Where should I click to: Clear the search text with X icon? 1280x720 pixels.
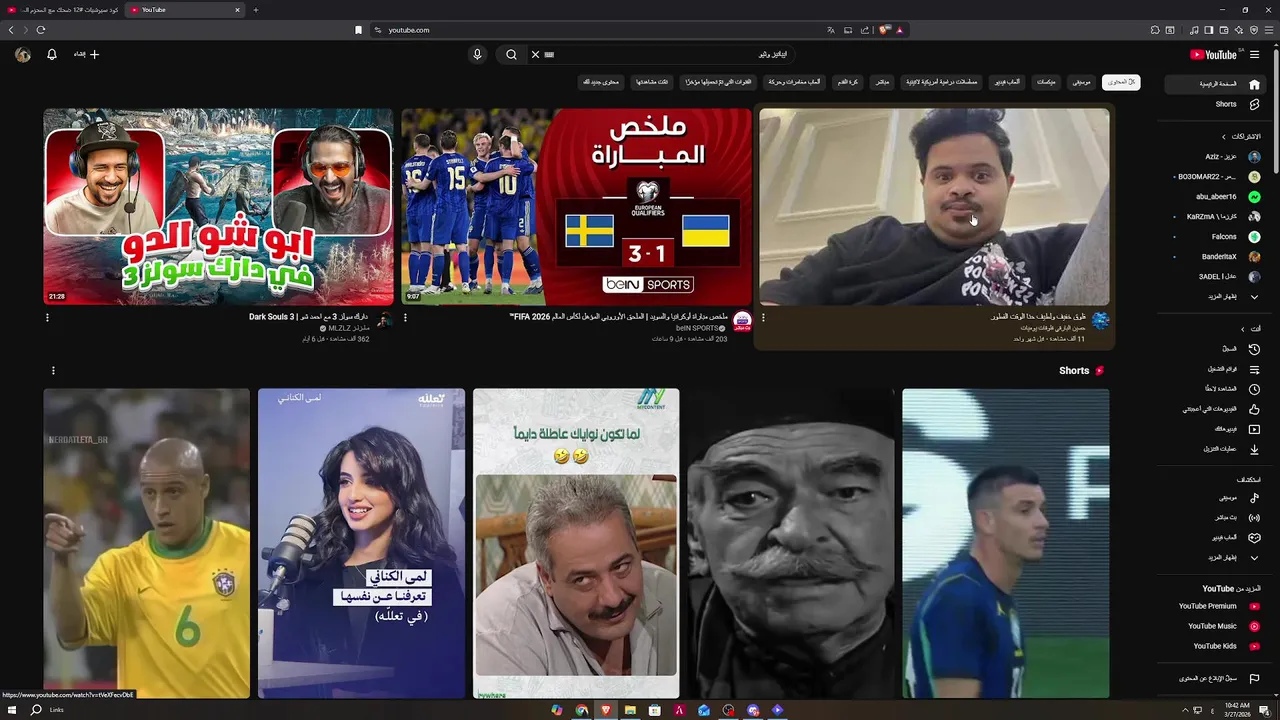[x=535, y=54]
